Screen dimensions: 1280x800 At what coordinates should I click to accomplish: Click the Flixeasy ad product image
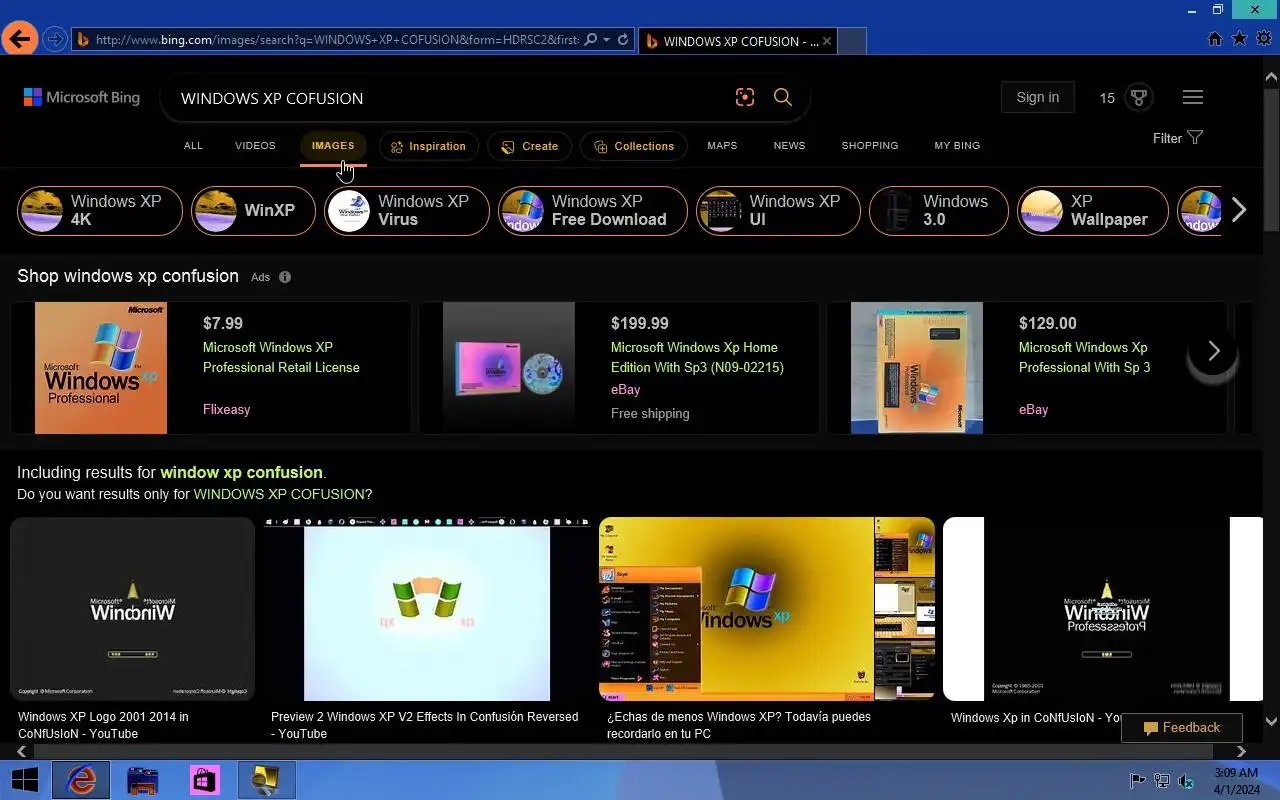(101, 368)
